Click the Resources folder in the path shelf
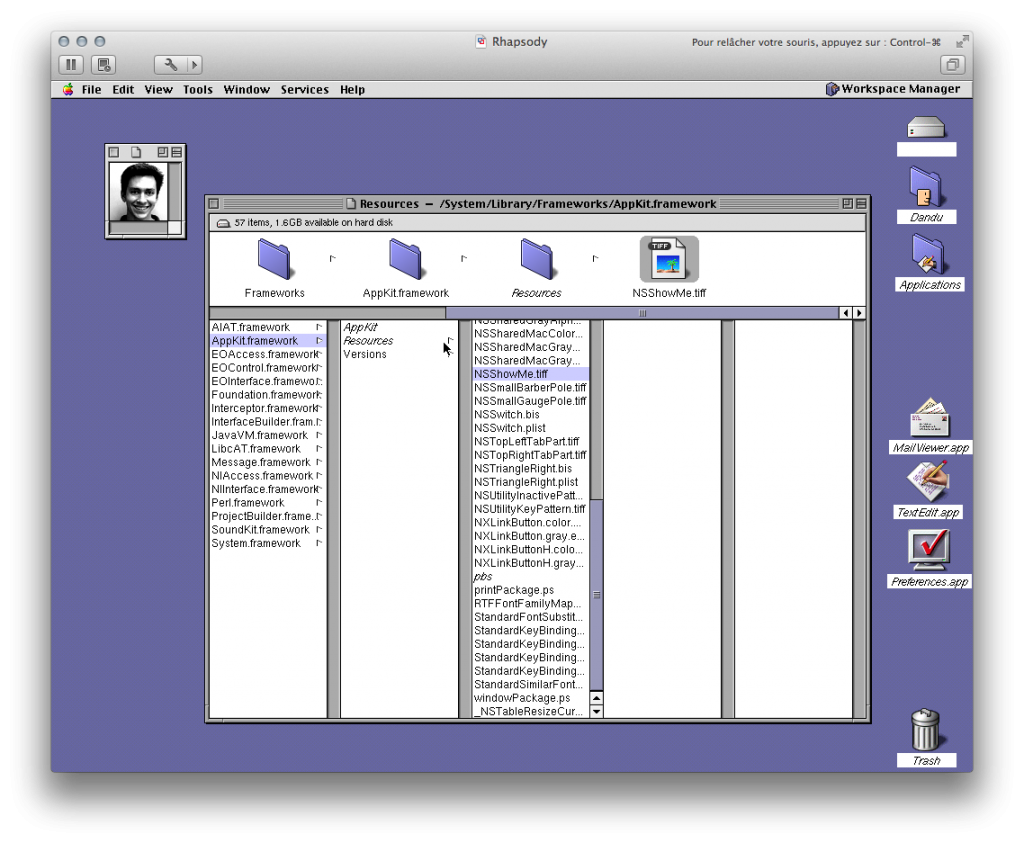 click(537, 259)
